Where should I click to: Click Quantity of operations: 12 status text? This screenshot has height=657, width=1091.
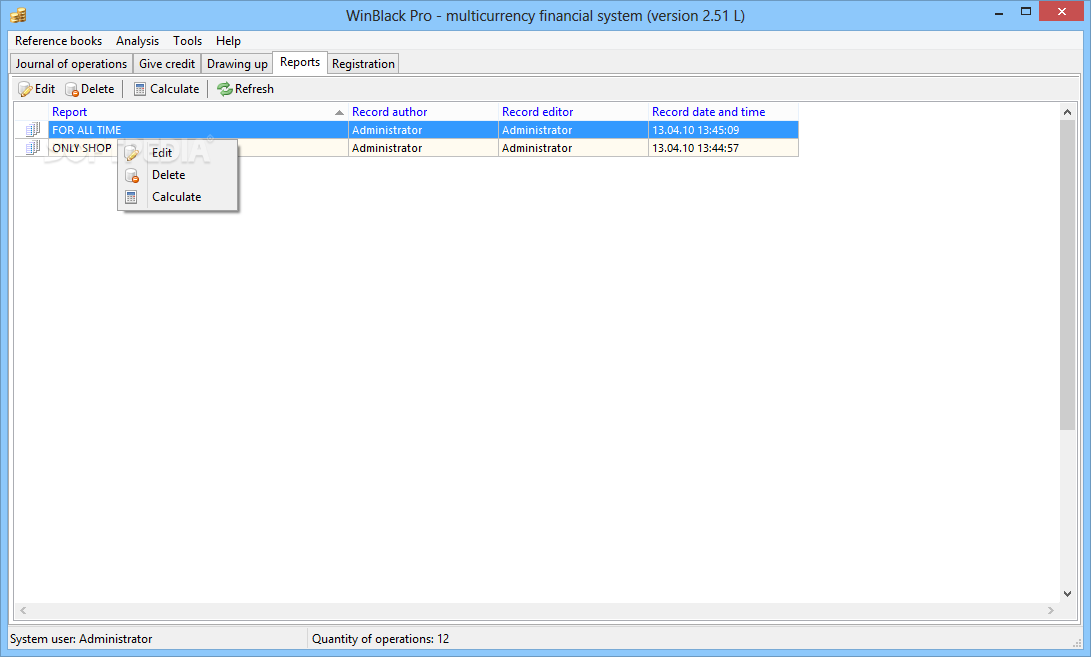click(x=381, y=639)
